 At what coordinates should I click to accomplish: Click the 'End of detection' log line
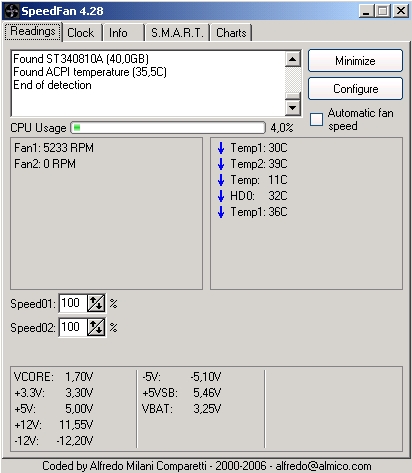[x=52, y=85]
